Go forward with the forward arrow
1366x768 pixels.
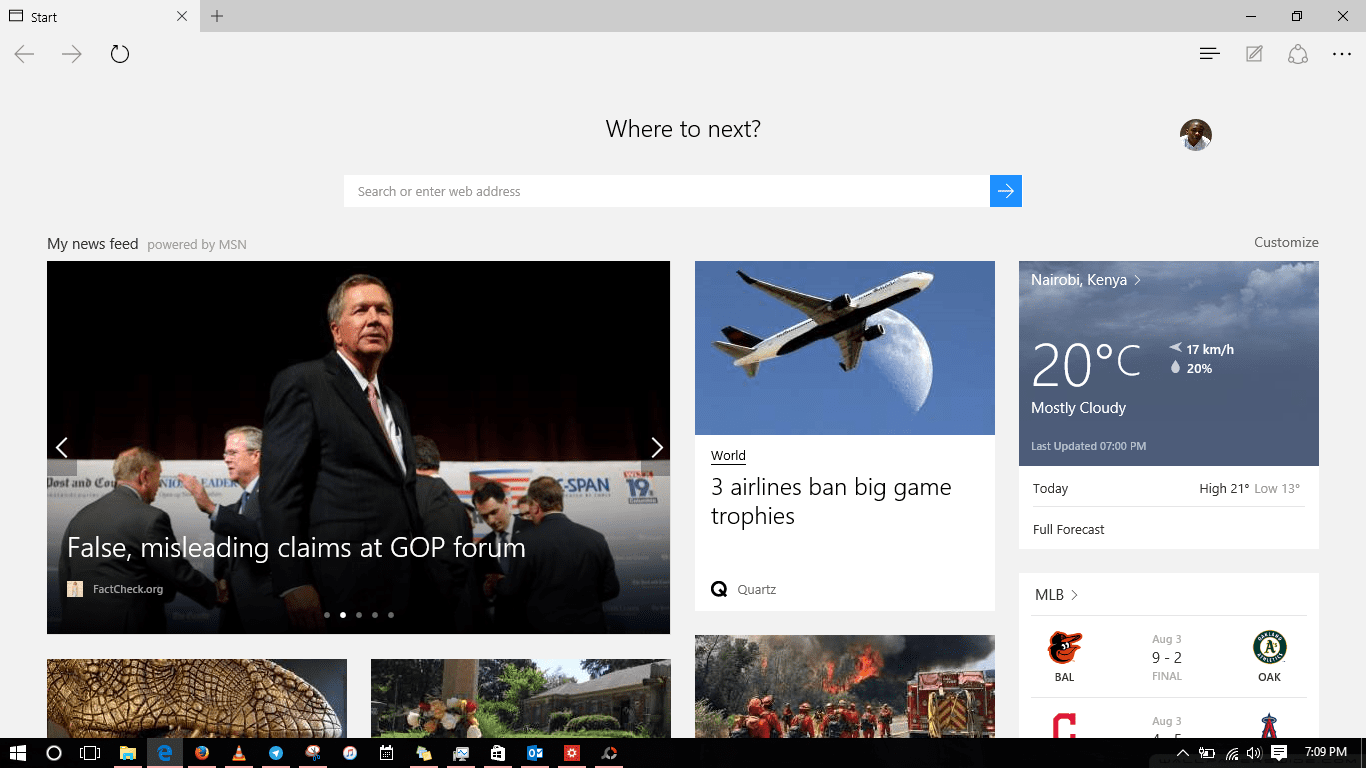point(72,54)
